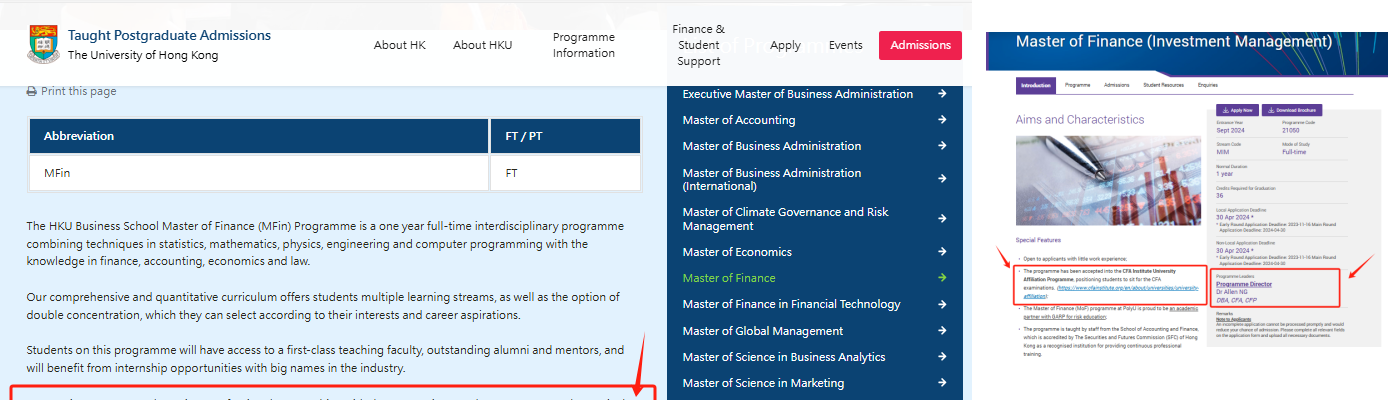Click arrow beside Master of Science in Marketing
Viewport: 1395px width, 400px height.
(x=942, y=383)
